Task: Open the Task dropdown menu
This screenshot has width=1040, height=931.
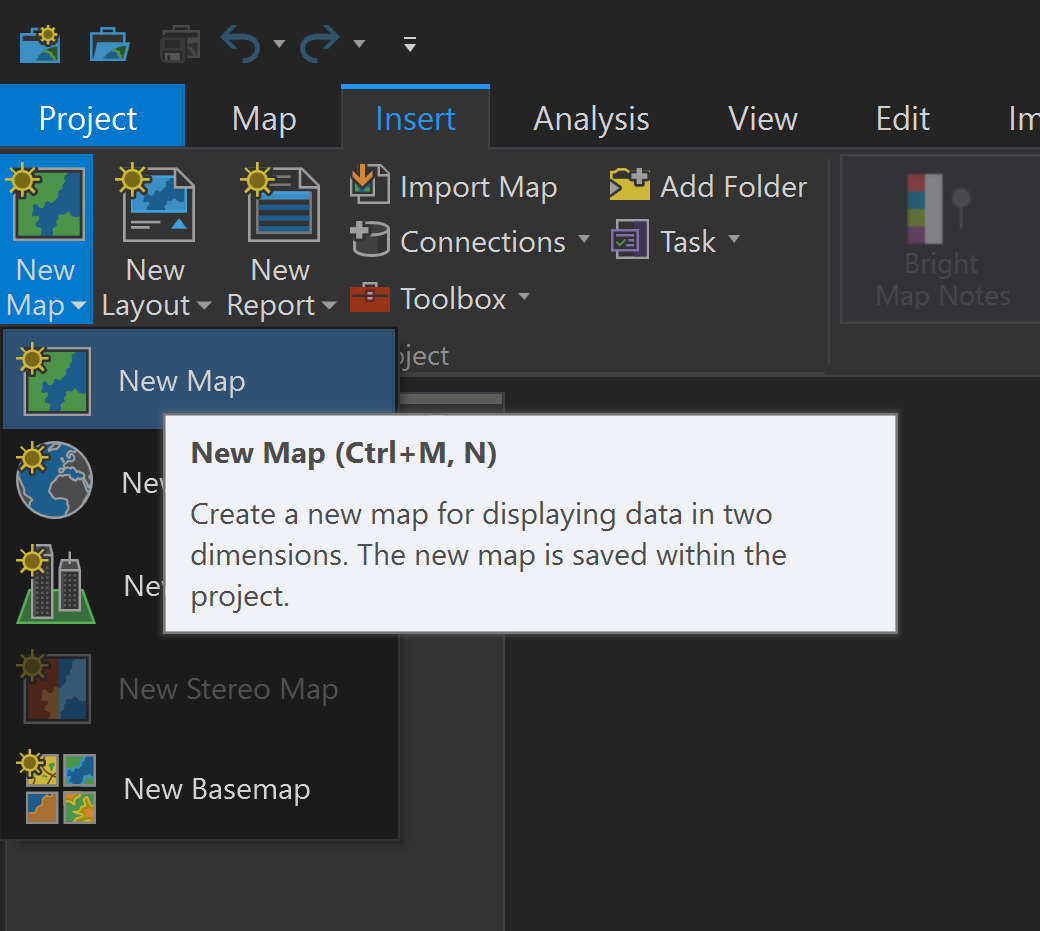Action: click(x=734, y=240)
